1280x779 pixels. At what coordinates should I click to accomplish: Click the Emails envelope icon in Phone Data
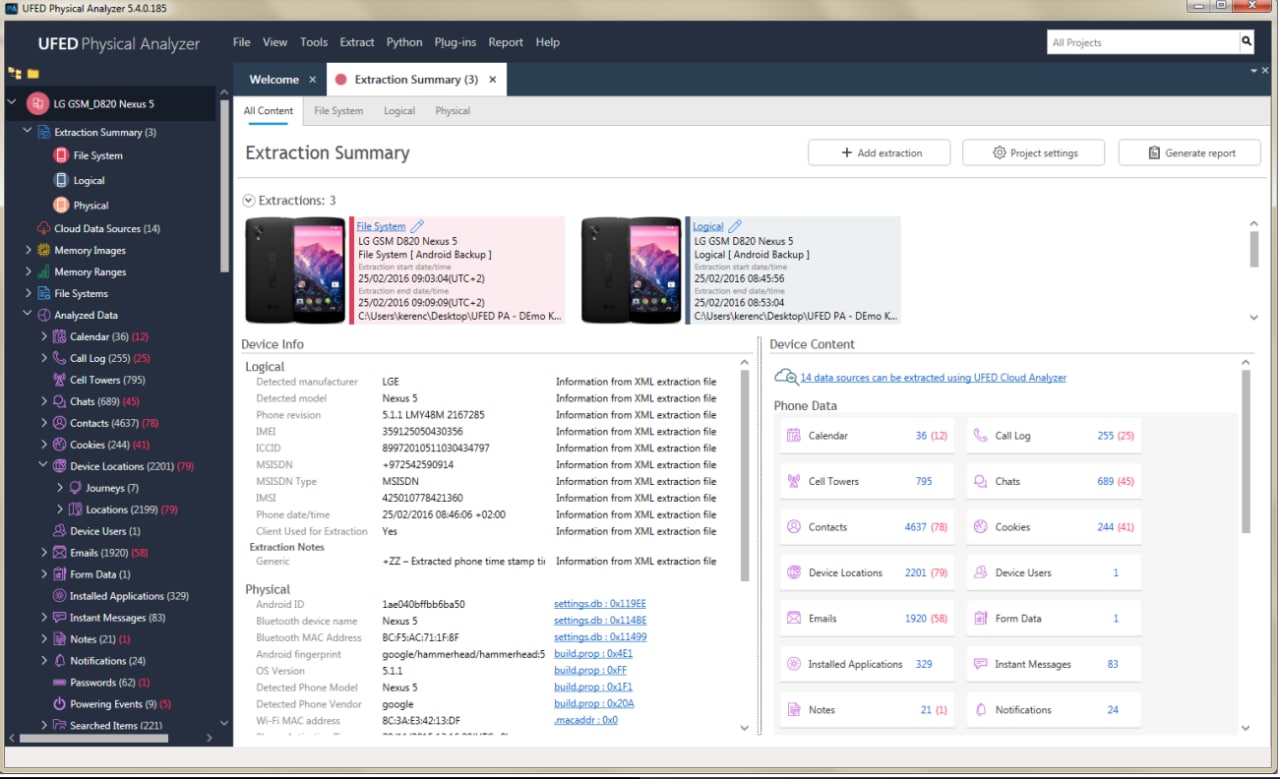point(794,618)
